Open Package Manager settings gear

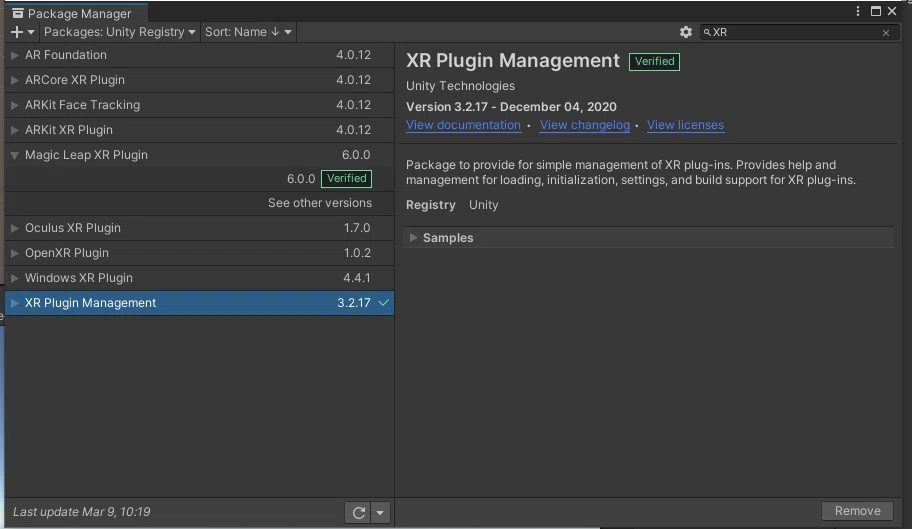686,32
